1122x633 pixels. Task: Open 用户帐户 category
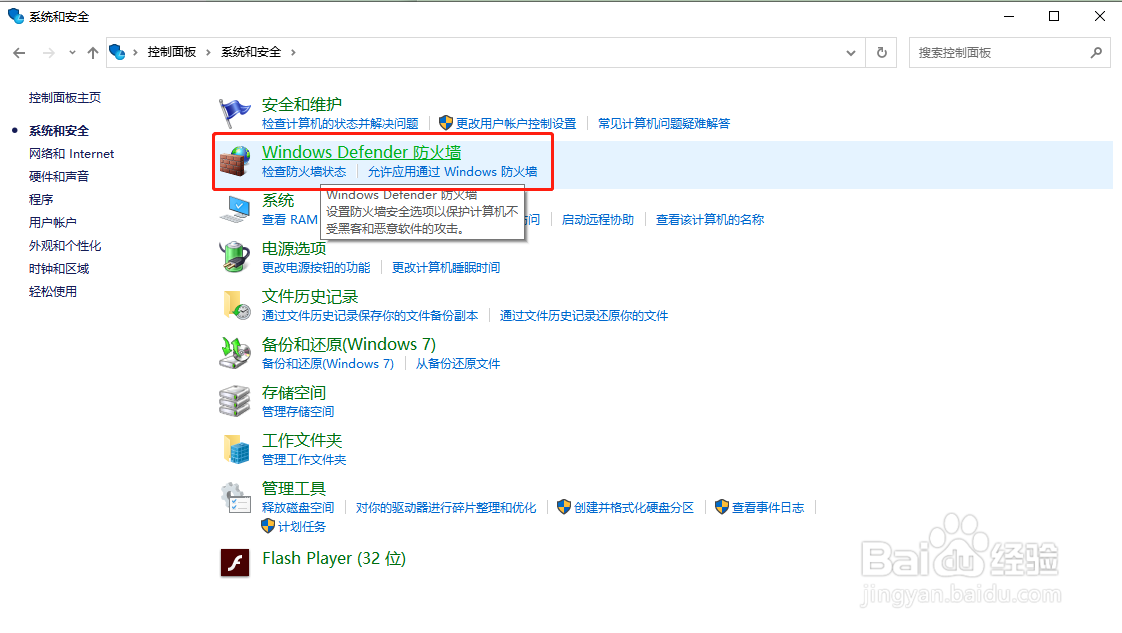point(52,222)
